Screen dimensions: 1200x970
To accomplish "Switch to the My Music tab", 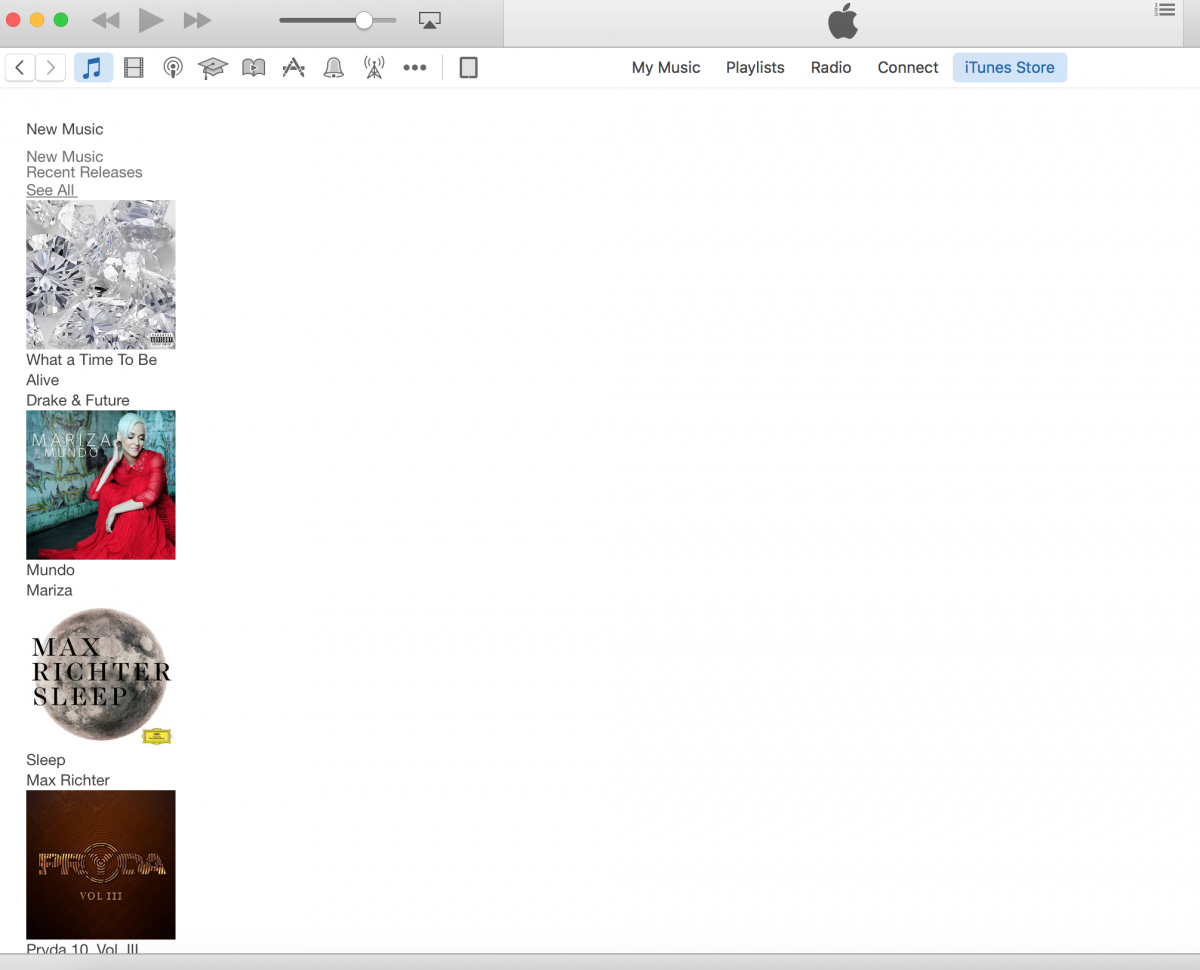I will click(x=666, y=68).
